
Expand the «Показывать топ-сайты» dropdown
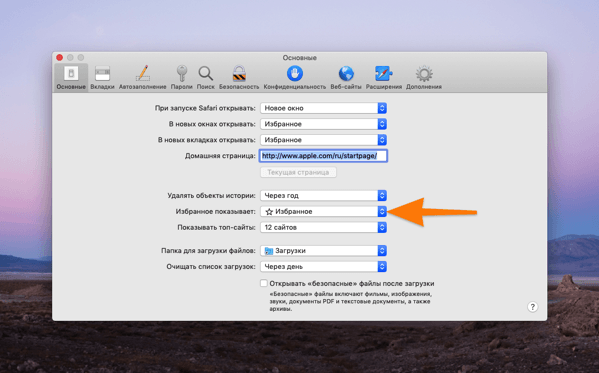324,227
